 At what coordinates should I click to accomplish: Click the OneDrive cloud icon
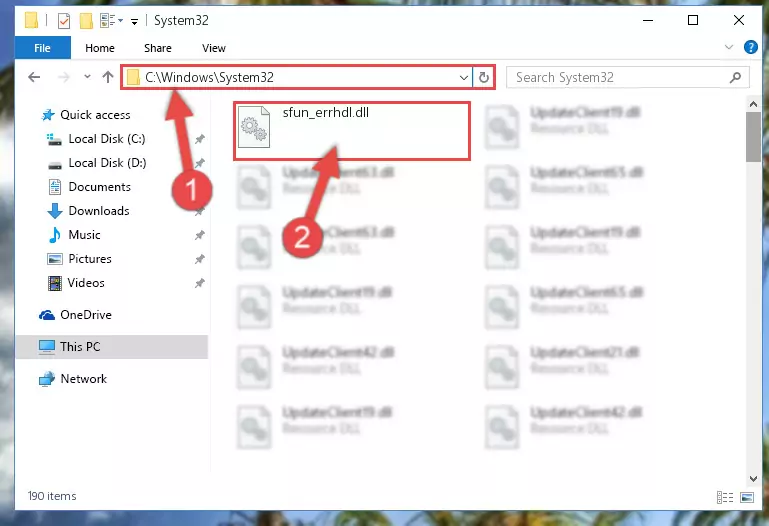[47, 315]
